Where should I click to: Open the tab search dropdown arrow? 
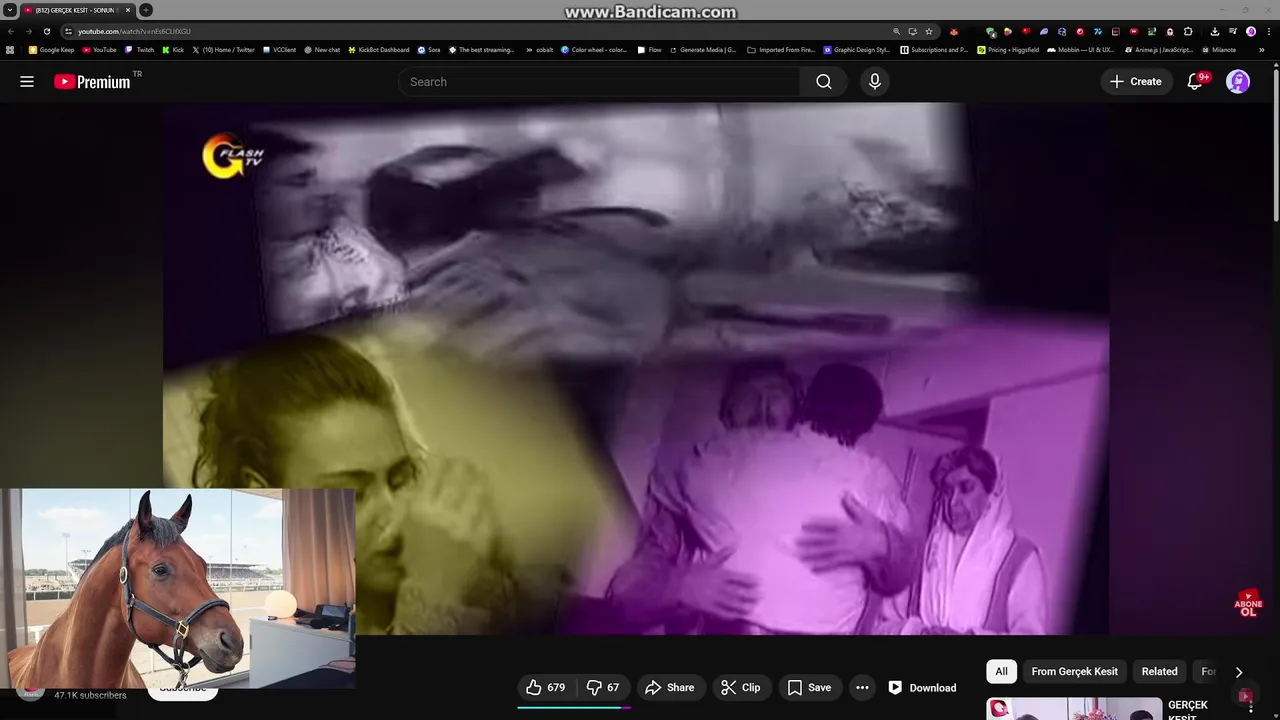pos(10,10)
